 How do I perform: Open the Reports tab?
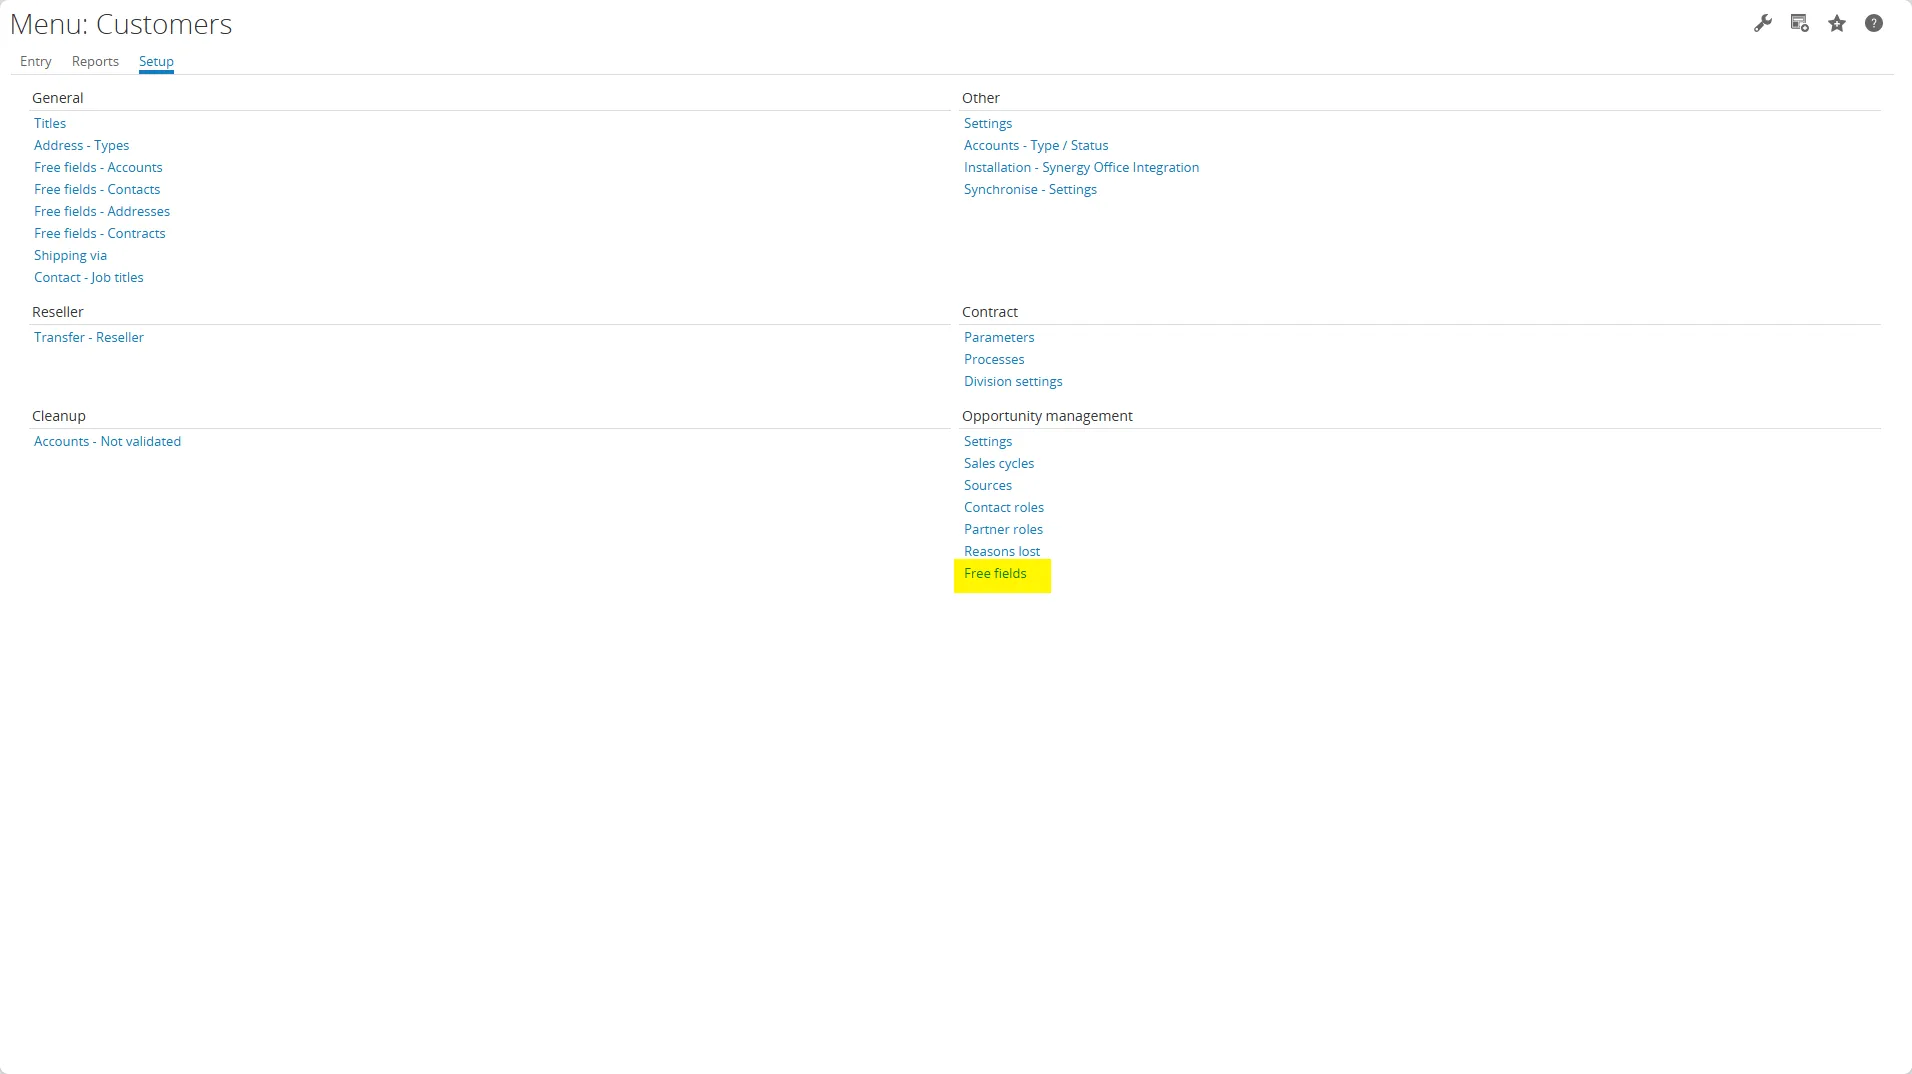point(95,61)
